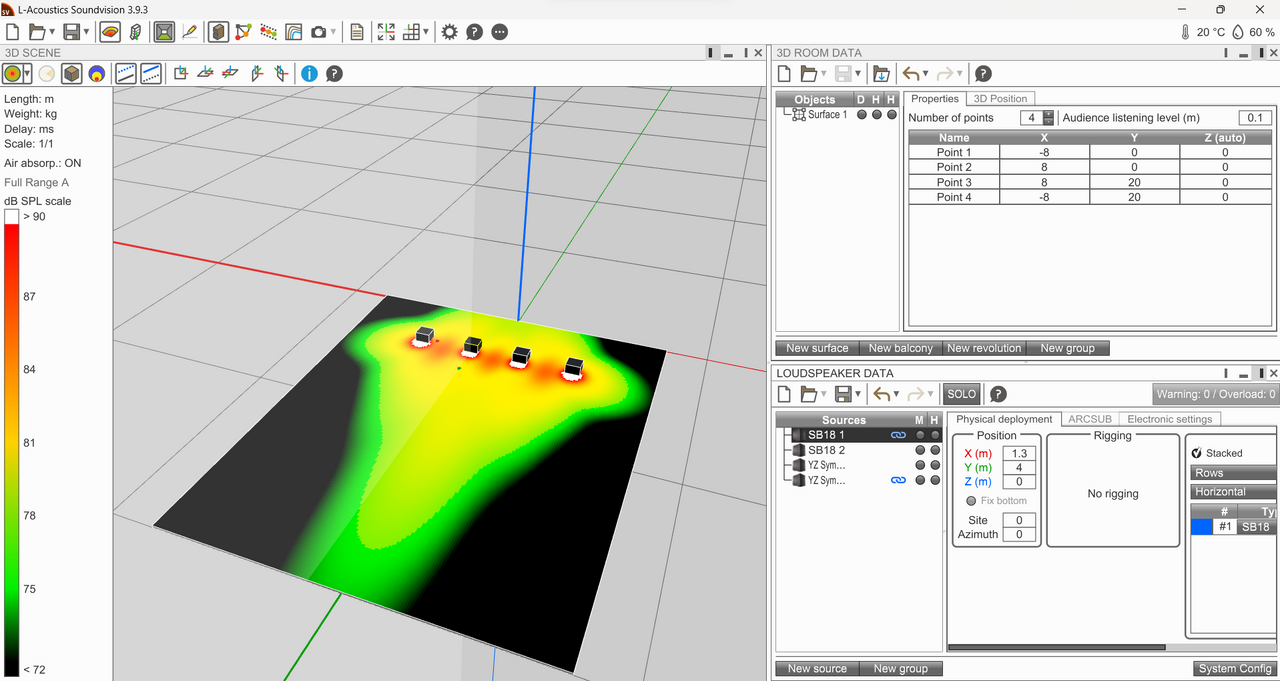1280x681 pixels.
Task: Toggle the loudspeaker box display icon
Action: pyautogui.click(x=218, y=32)
